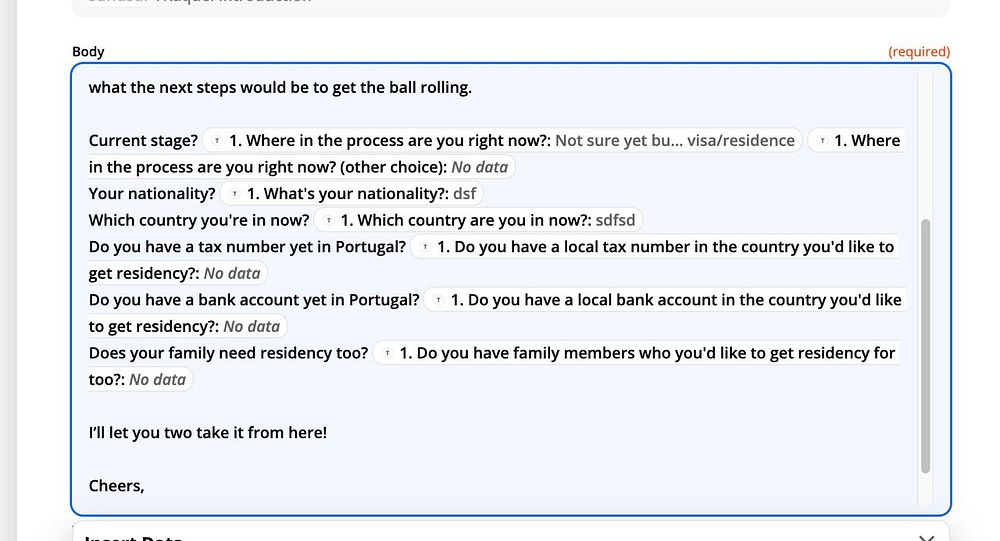Place cursor after 'I'll let you two take it from here!'
Image resolution: width=1000 pixels, height=541 pixels.
coord(328,433)
